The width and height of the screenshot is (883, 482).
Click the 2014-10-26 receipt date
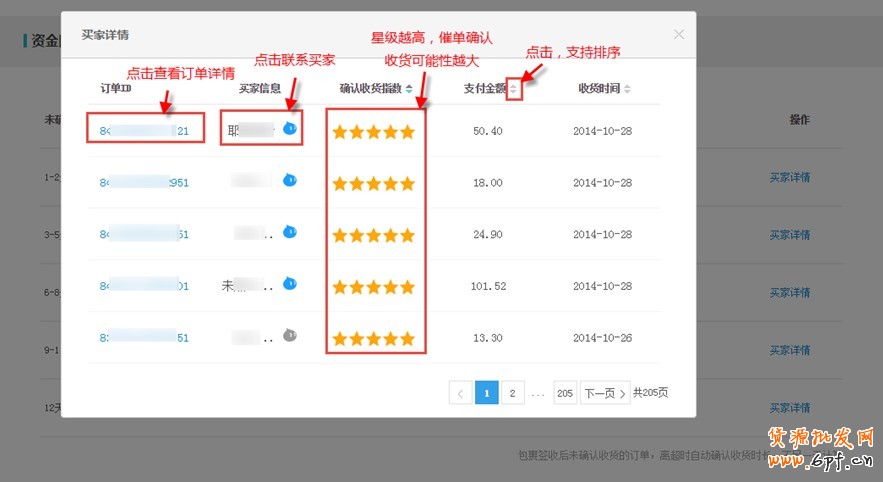point(603,338)
